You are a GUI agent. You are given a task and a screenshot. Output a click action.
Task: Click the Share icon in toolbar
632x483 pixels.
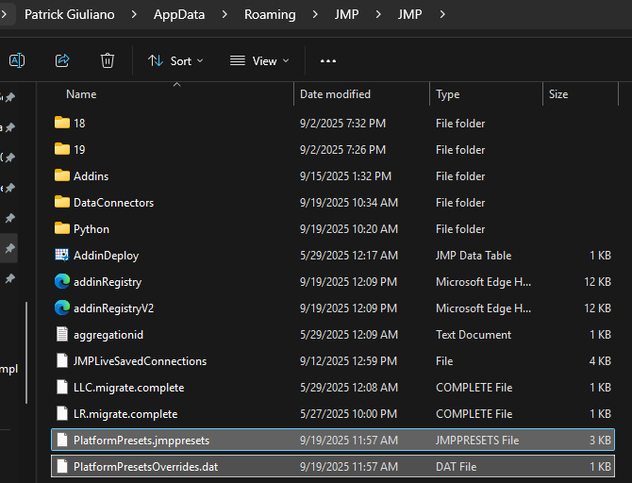click(62, 61)
